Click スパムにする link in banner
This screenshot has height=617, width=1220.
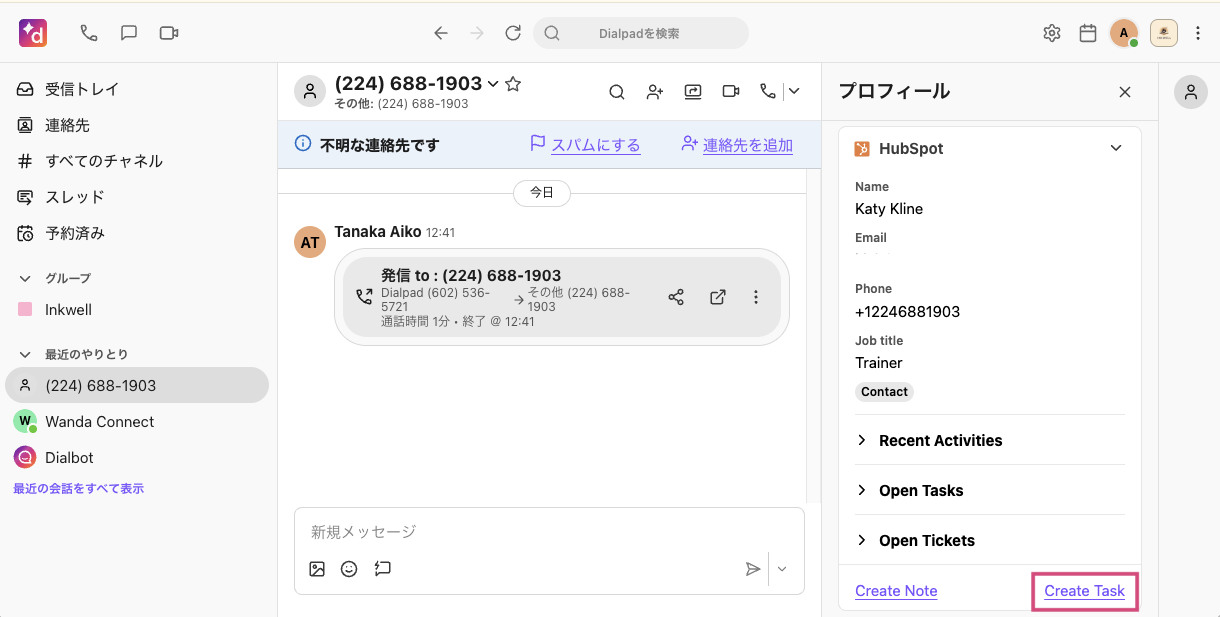[x=595, y=145]
